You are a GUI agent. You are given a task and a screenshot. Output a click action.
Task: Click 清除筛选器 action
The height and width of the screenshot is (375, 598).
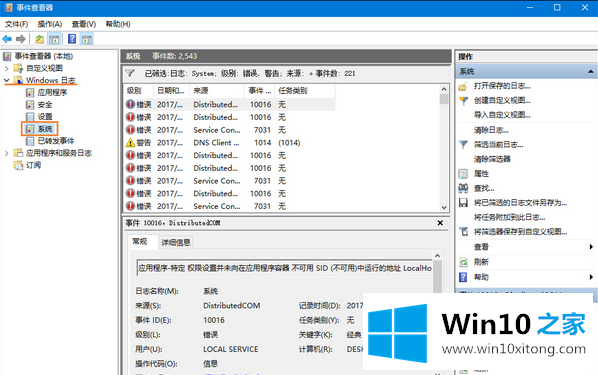[x=492, y=159]
